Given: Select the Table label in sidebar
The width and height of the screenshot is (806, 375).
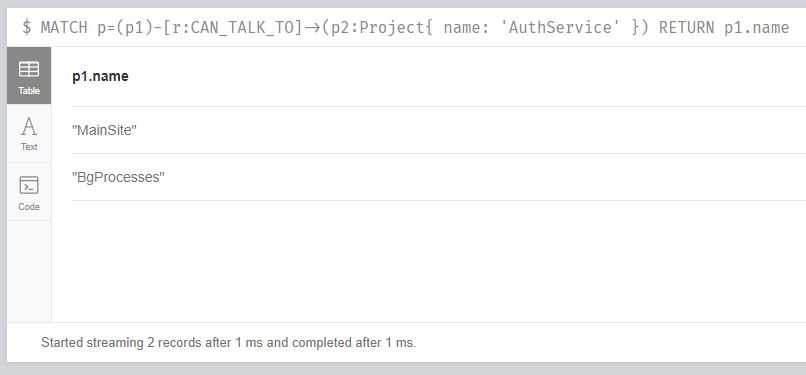Looking at the screenshot, I should (x=29, y=91).
